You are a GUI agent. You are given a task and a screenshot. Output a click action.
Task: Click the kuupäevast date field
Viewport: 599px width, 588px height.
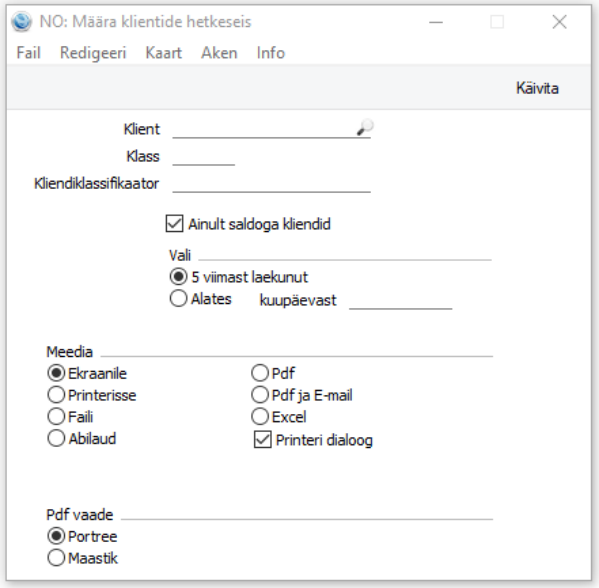tap(401, 300)
